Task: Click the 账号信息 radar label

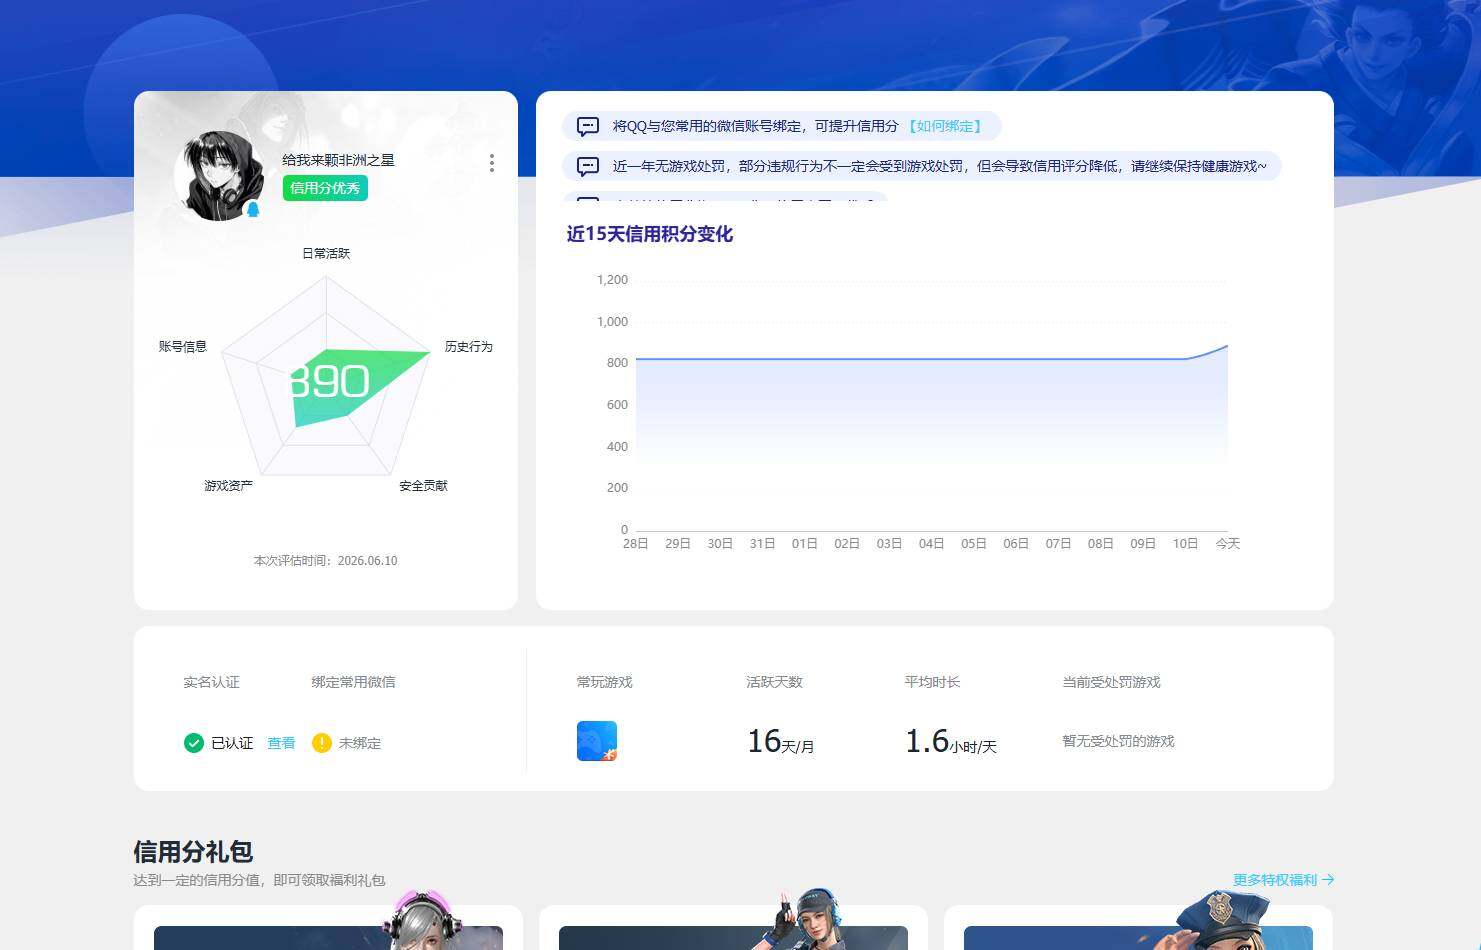Action: point(183,347)
